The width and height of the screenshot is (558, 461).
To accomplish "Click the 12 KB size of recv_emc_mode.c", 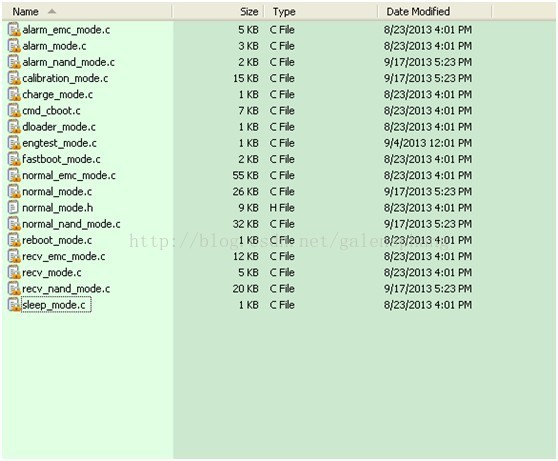I will pyautogui.click(x=246, y=256).
